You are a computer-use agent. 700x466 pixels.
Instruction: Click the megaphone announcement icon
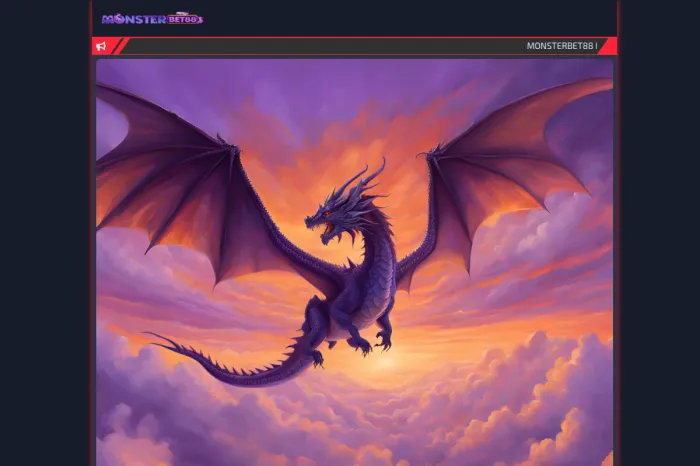pos(101,46)
